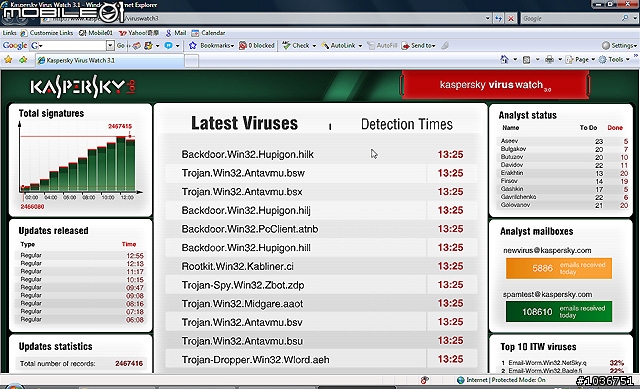Click the 0 blocked popup blocker icon
640x389 pixels.
point(243,45)
